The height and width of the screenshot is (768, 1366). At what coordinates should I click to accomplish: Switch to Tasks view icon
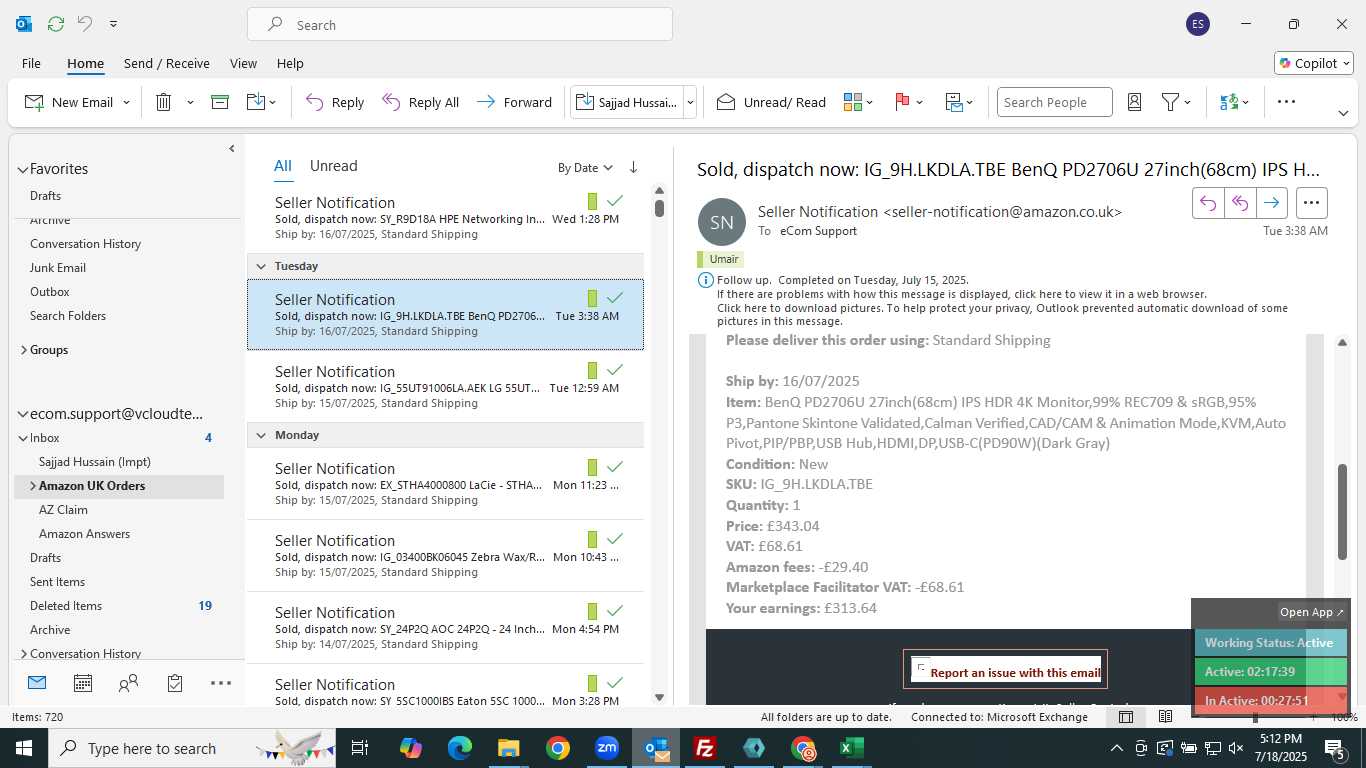pyautogui.click(x=175, y=683)
